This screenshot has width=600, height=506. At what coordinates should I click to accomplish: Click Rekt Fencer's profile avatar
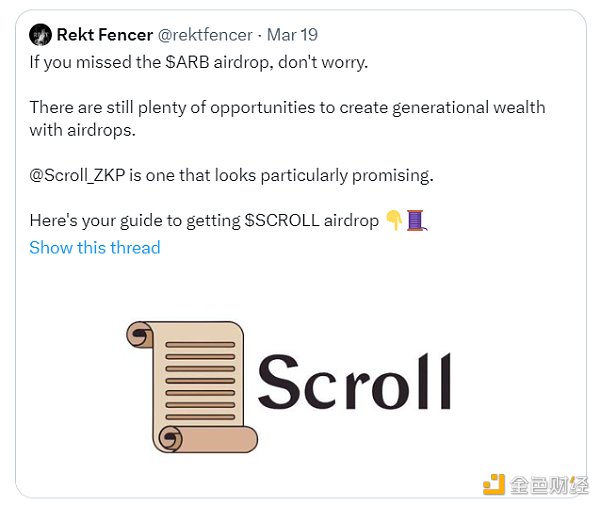(40, 35)
